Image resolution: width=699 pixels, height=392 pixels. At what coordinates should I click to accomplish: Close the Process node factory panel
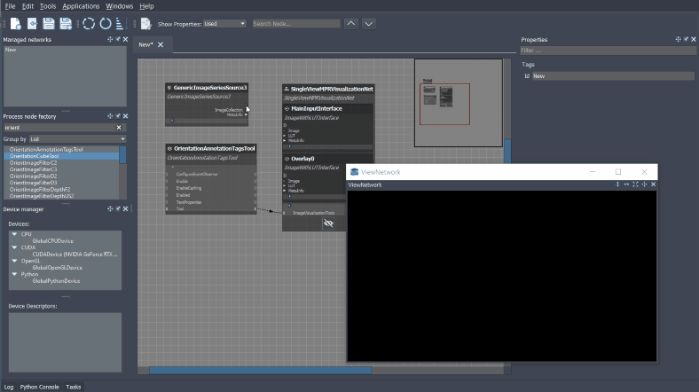[x=125, y=116]
